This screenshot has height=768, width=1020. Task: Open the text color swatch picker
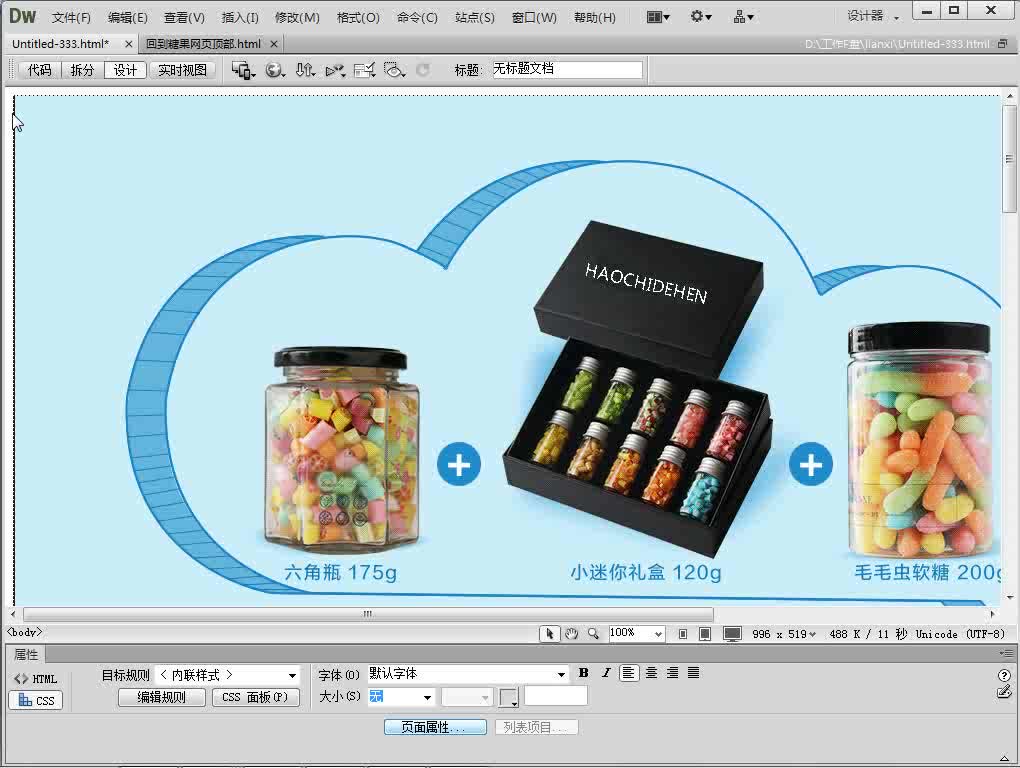click(509, 698)
